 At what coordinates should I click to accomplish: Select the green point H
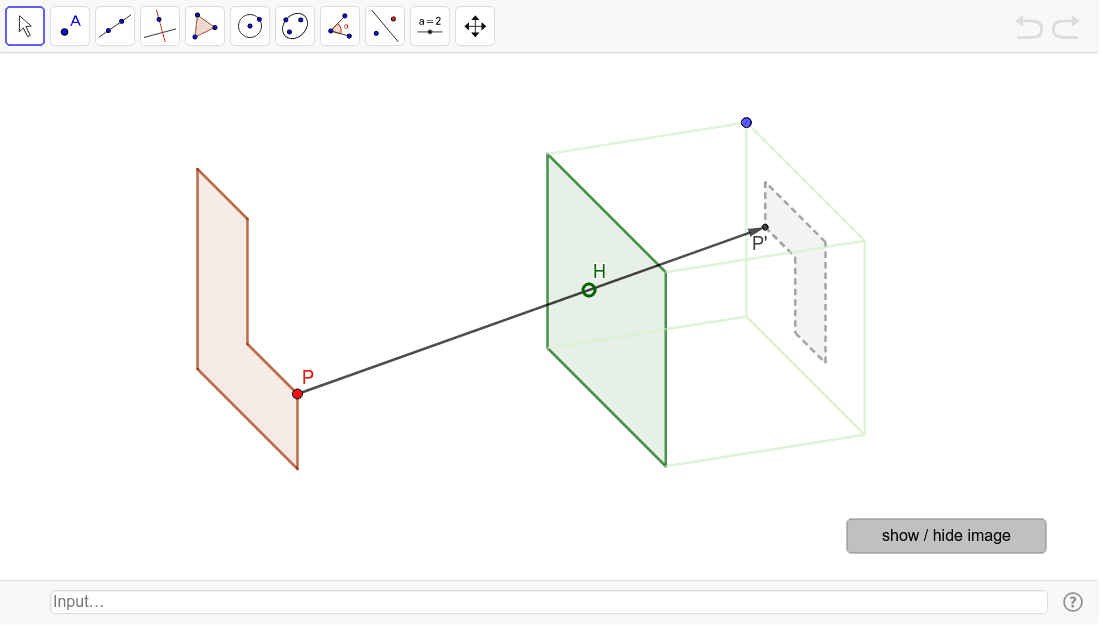click(588, 289)
